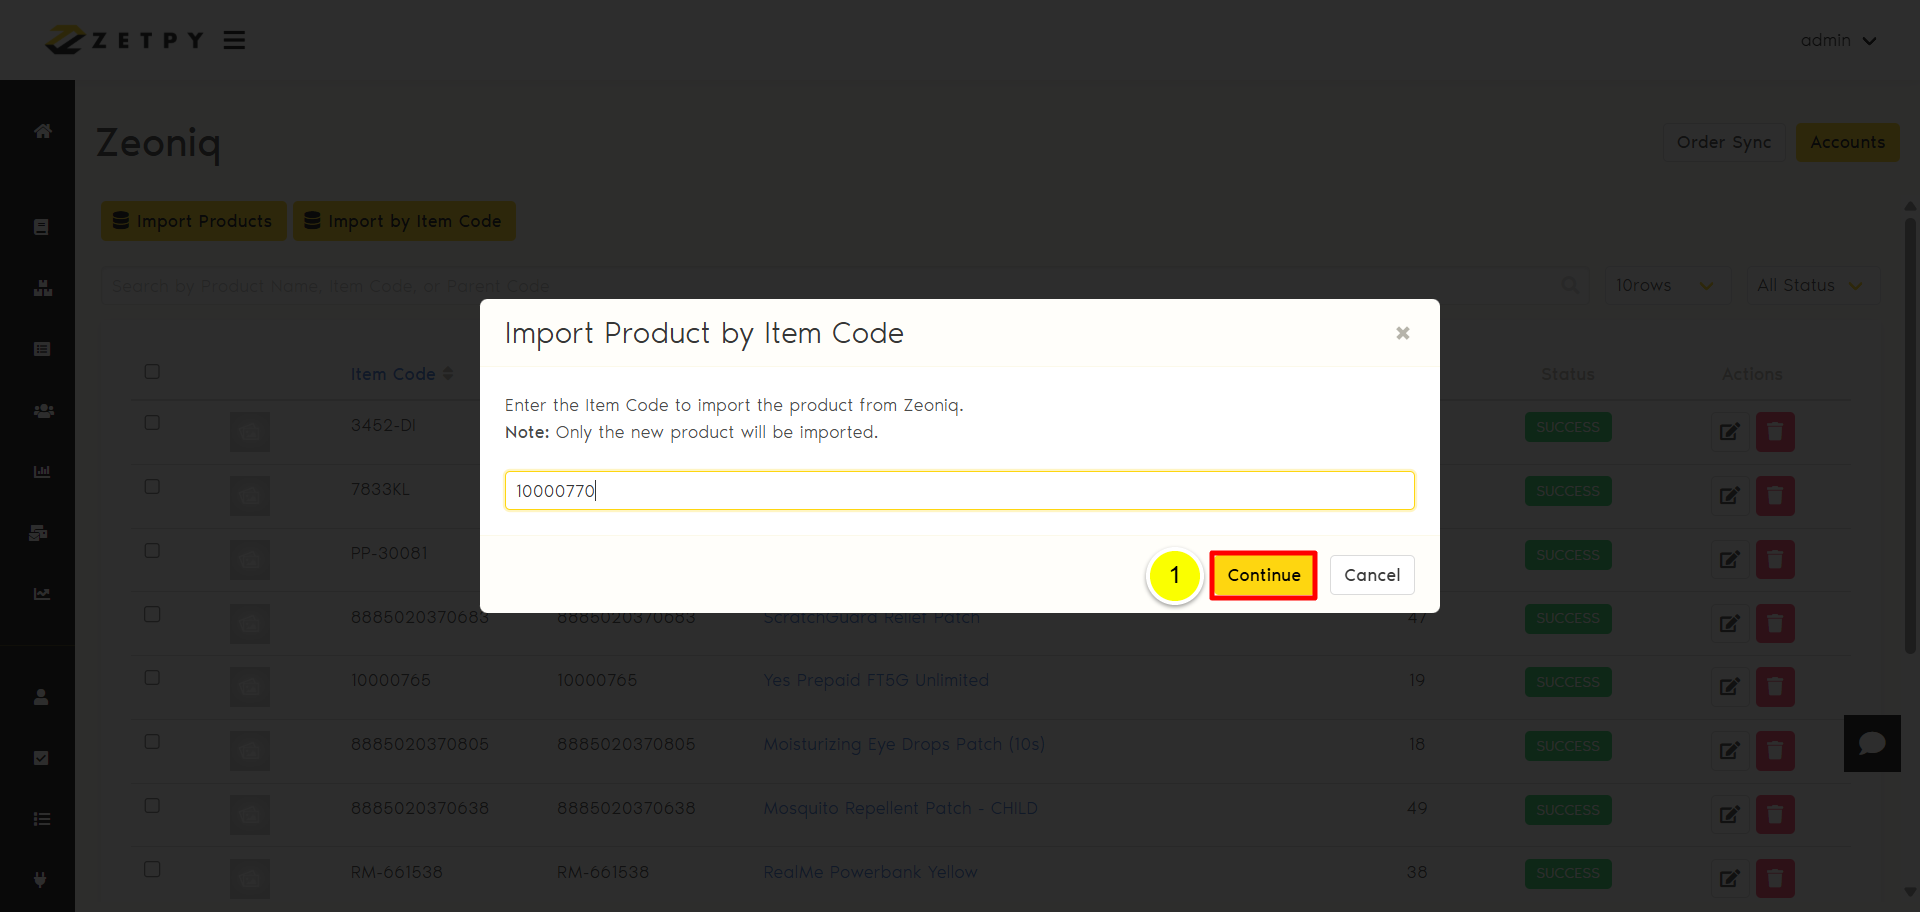Edit the Moisturizing Eye Drops Patch row
The height and width of the screenshot is (912, 1920).
(x=1729, y=751)
